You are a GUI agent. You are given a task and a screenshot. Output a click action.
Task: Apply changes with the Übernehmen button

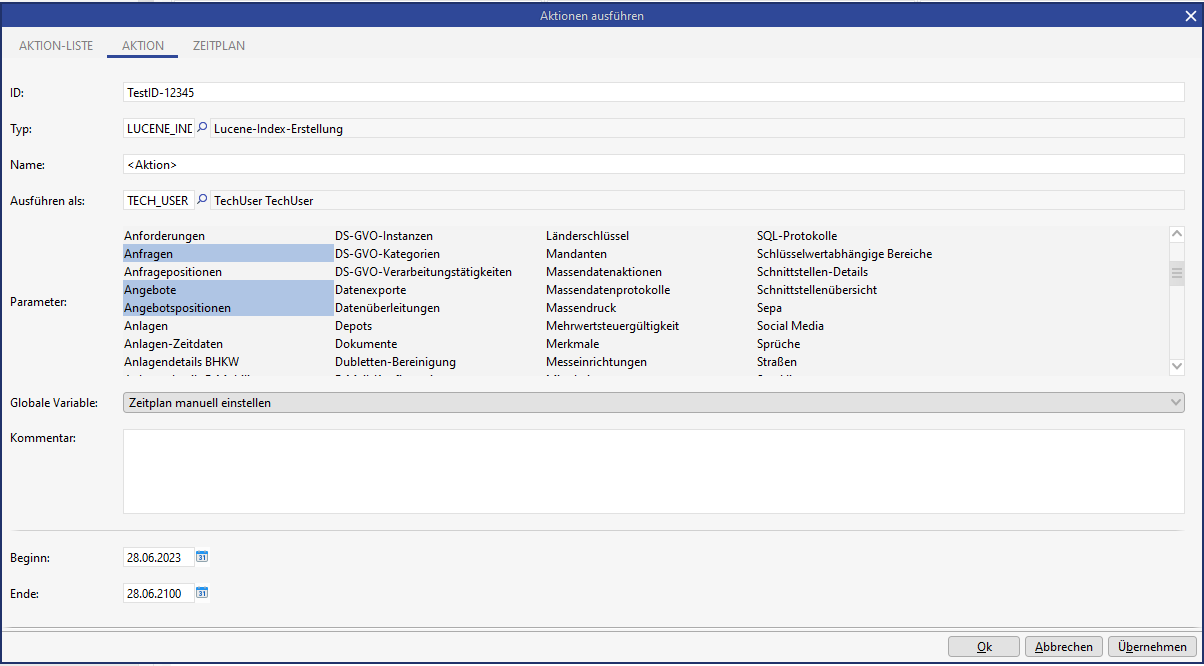[x=1153, y=647]
